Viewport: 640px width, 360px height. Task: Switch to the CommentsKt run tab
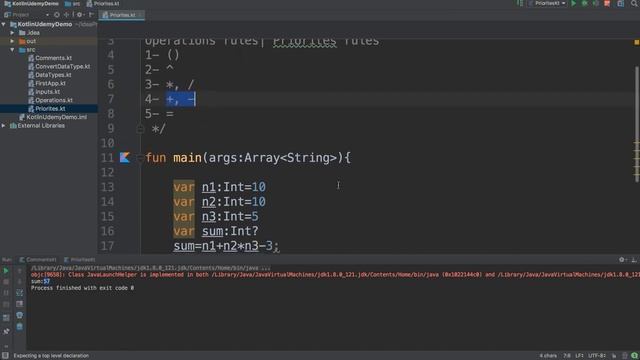[x=38, y=260]
